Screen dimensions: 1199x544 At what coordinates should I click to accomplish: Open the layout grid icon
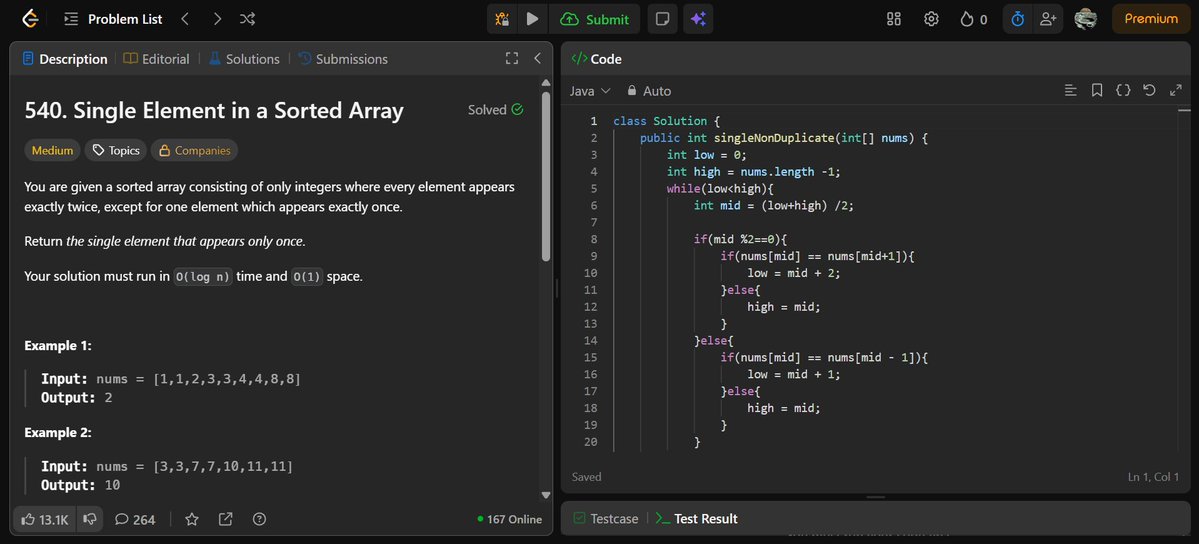tap(893, 19)
